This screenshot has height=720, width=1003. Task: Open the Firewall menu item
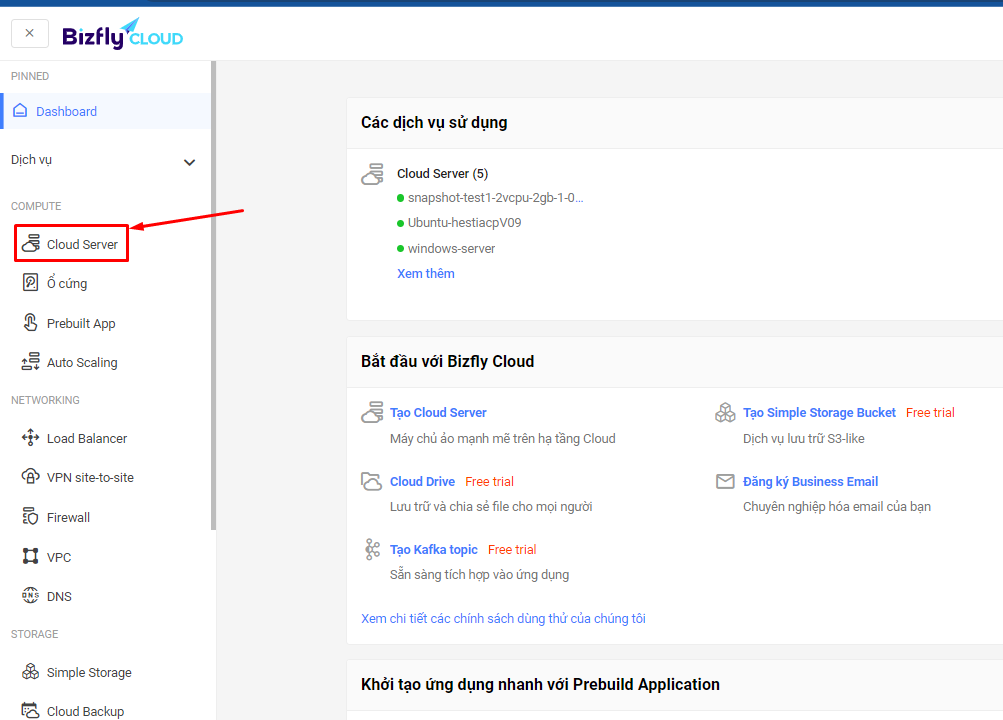(x=68, y=517)
